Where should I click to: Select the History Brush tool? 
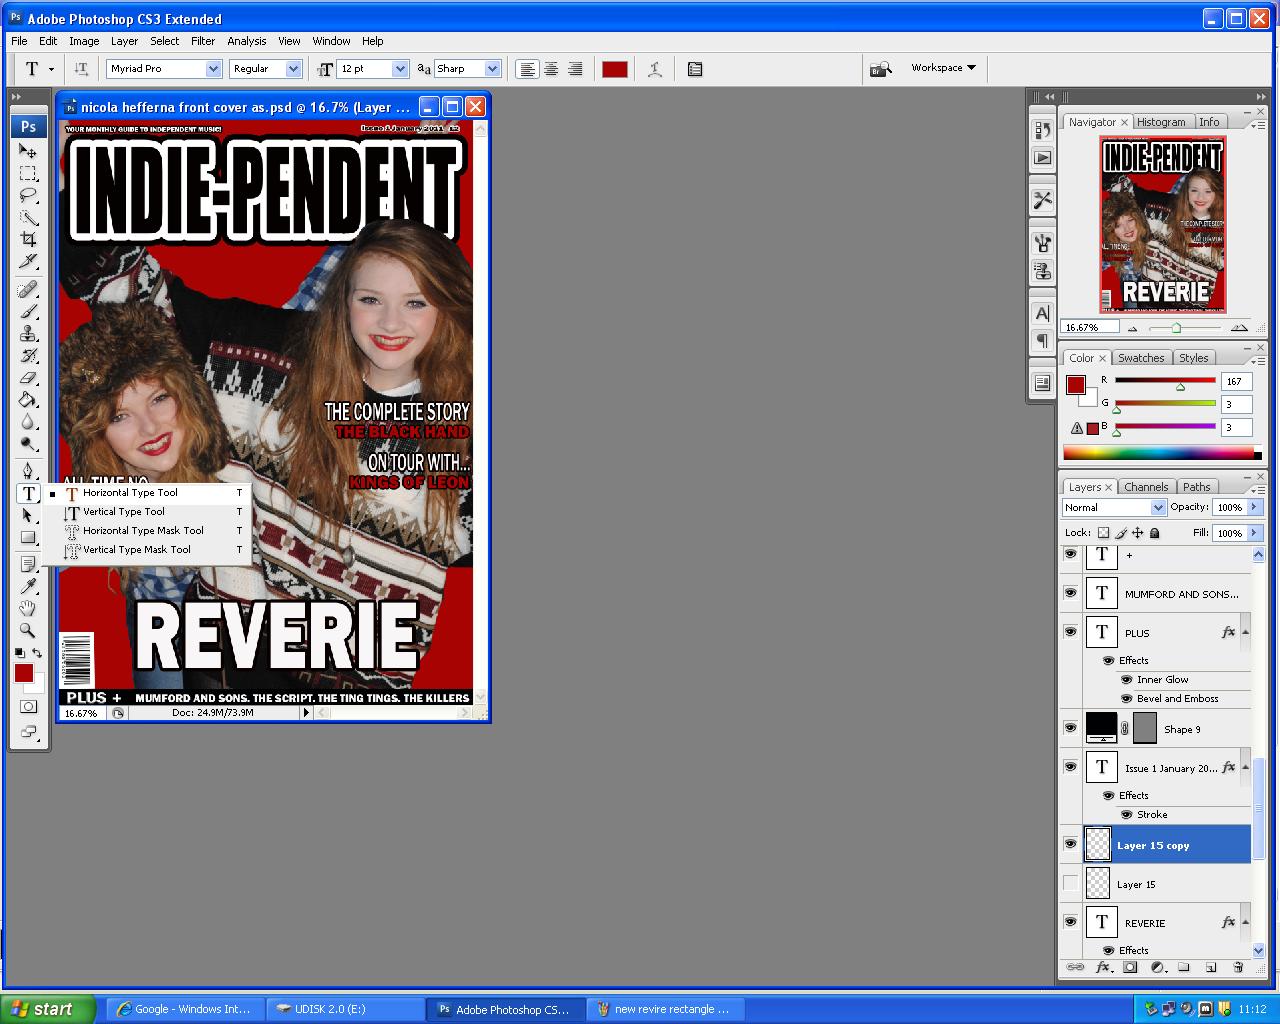pyautogui.click(x=28, y=356)
